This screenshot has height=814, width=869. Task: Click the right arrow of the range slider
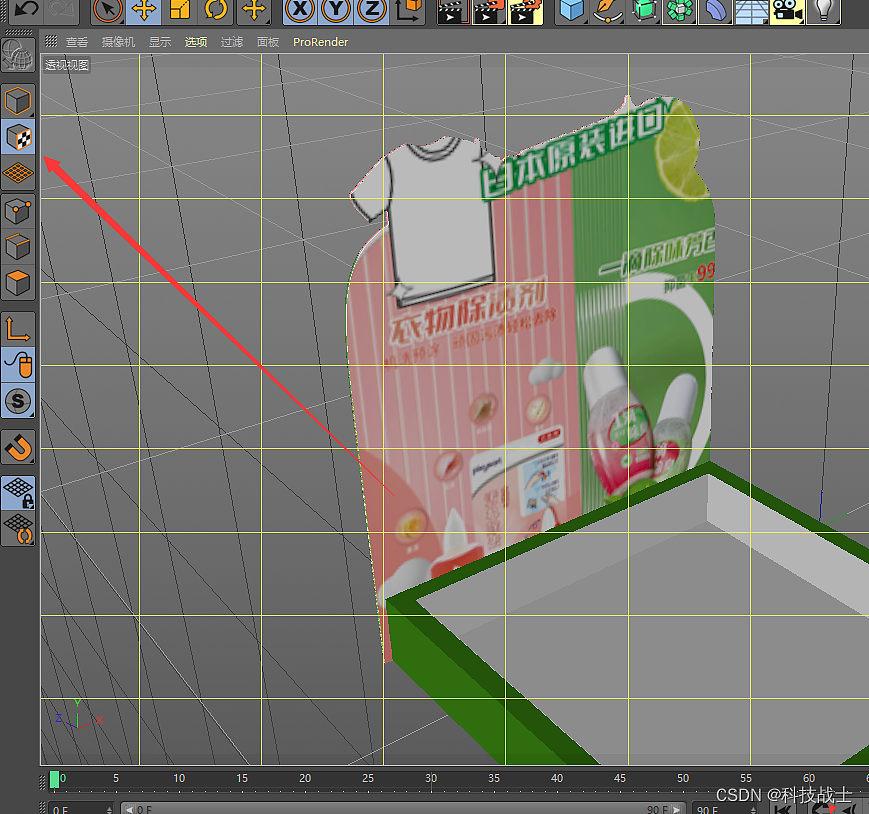point(678,809)
